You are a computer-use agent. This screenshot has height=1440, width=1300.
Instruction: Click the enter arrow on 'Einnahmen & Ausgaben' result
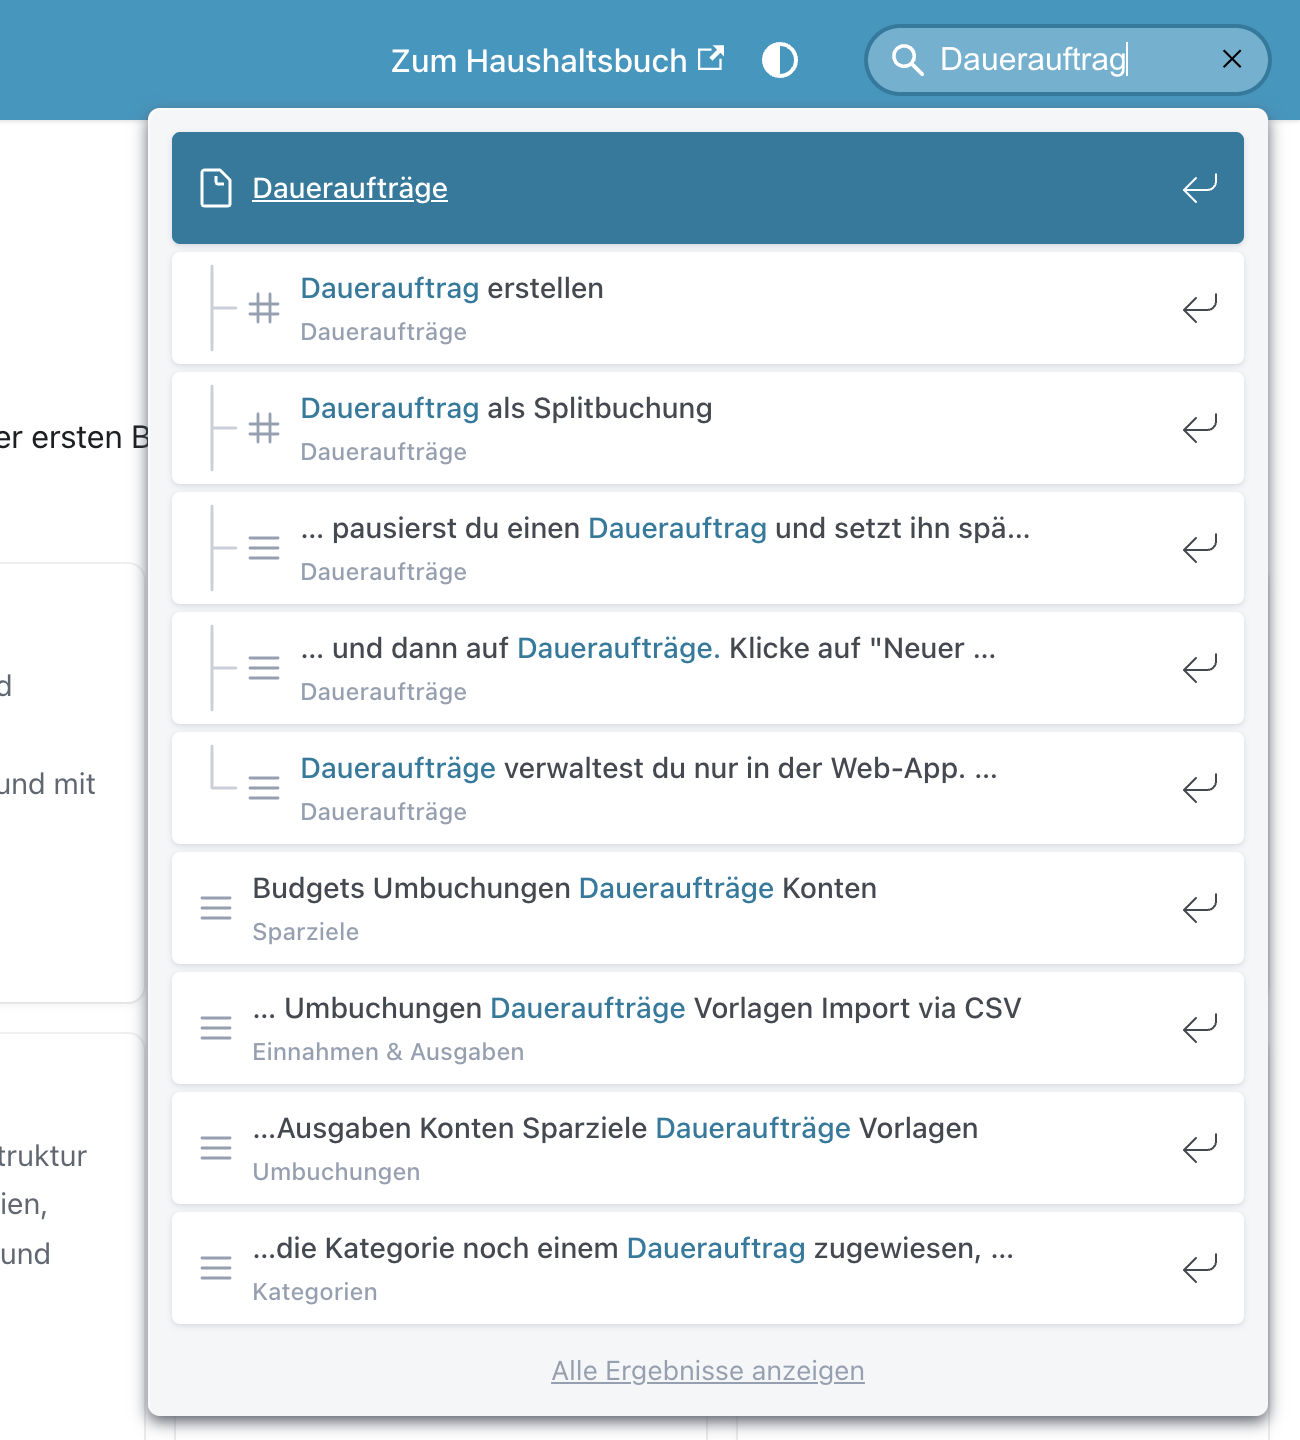click(1200, 1028)
